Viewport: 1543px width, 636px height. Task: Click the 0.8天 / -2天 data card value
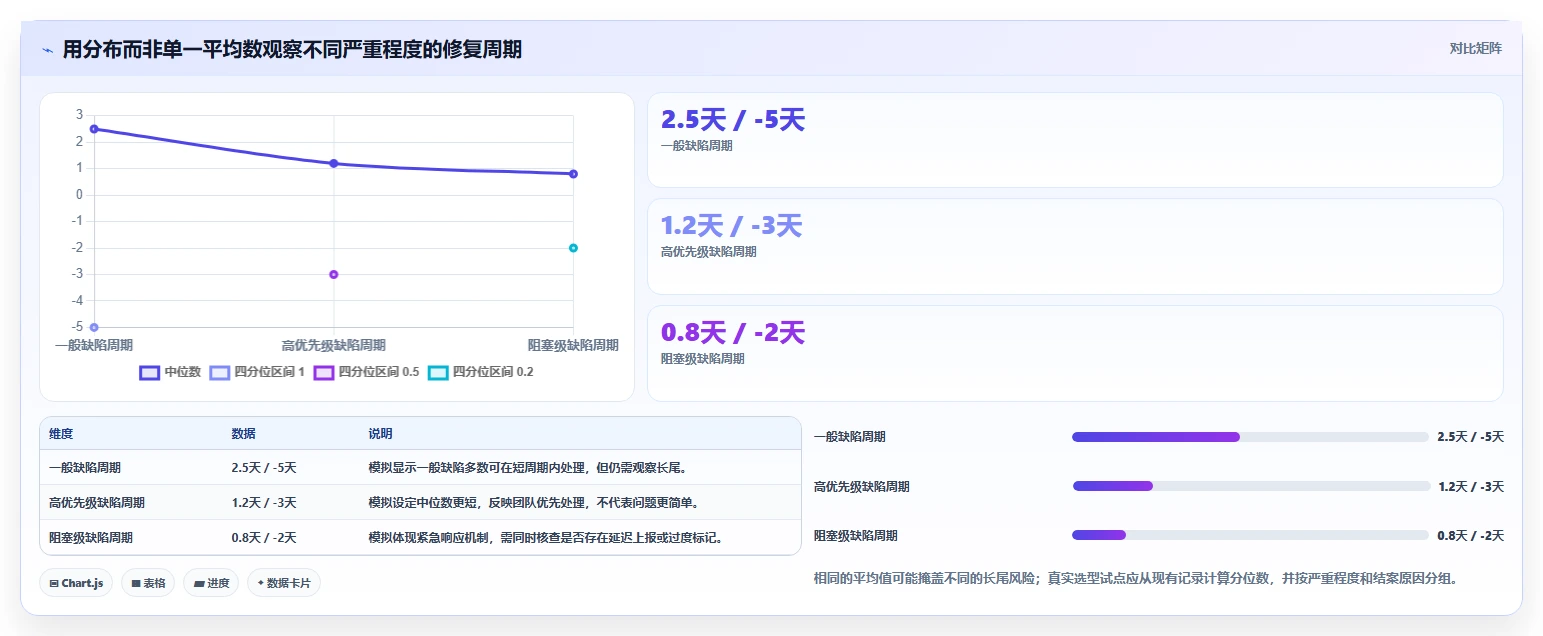click(733, 333)
